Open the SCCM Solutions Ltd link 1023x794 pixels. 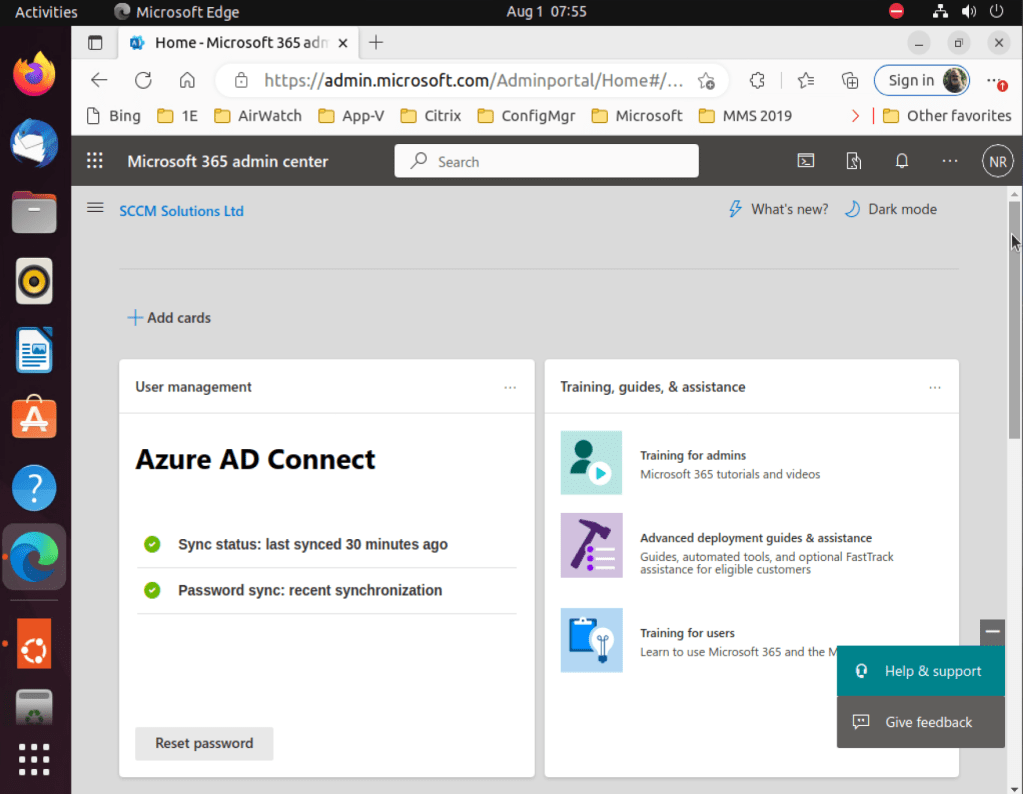[181, 211]
